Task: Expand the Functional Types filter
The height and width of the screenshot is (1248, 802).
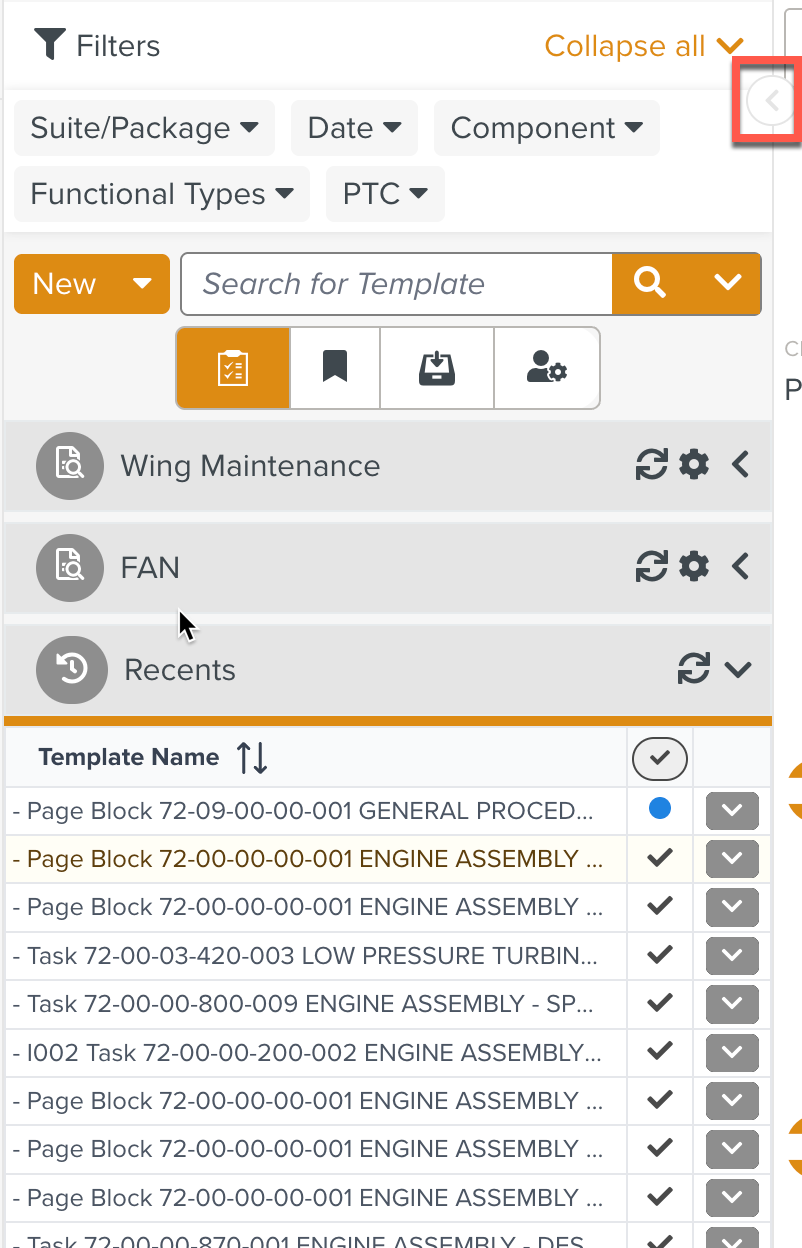Action: pyautogui.click(x=162, y=194)
